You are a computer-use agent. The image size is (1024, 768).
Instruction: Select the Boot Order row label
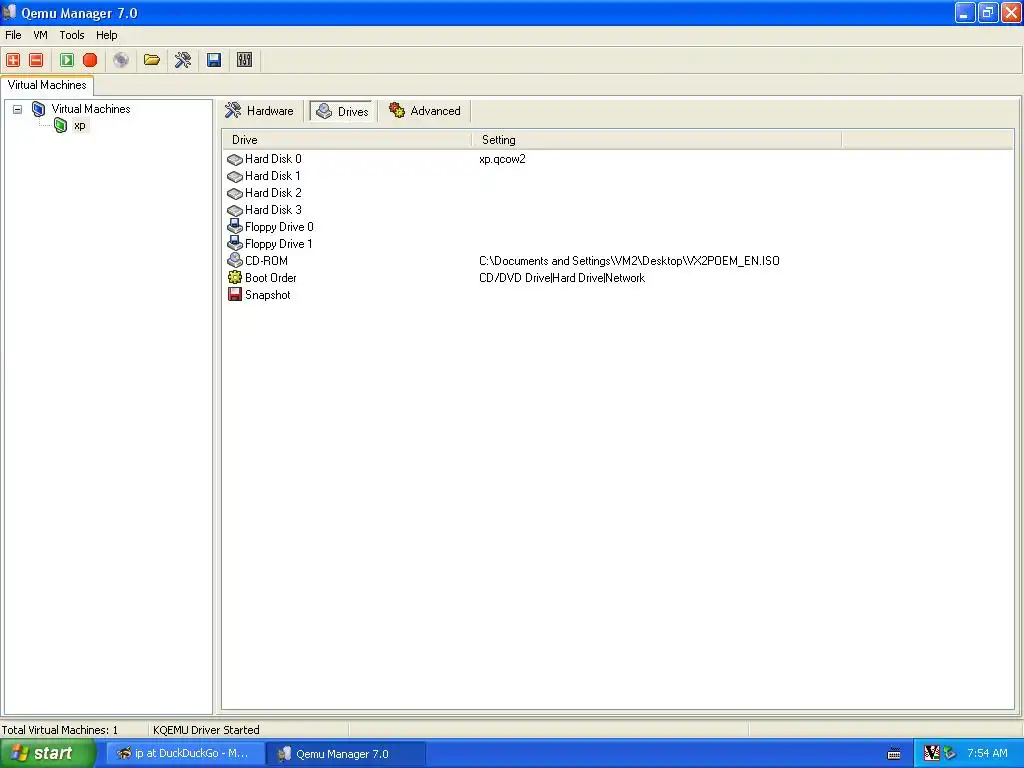pyautogui.click(x=270, y=278)
